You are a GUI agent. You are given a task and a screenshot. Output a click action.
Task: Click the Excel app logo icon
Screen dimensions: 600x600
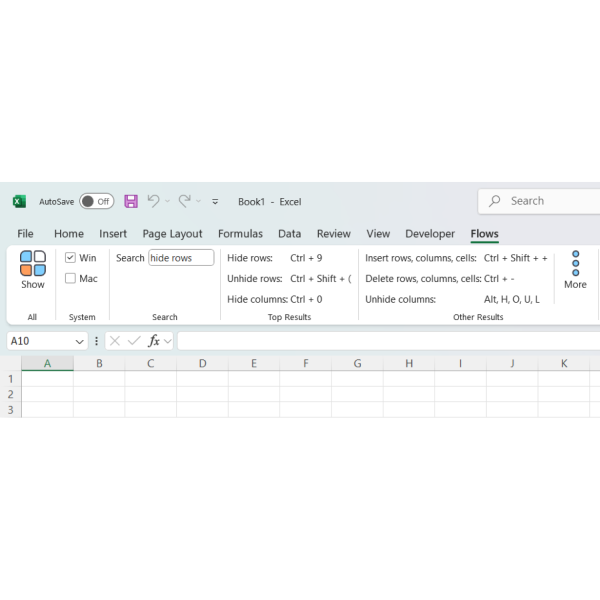point(19,201)
